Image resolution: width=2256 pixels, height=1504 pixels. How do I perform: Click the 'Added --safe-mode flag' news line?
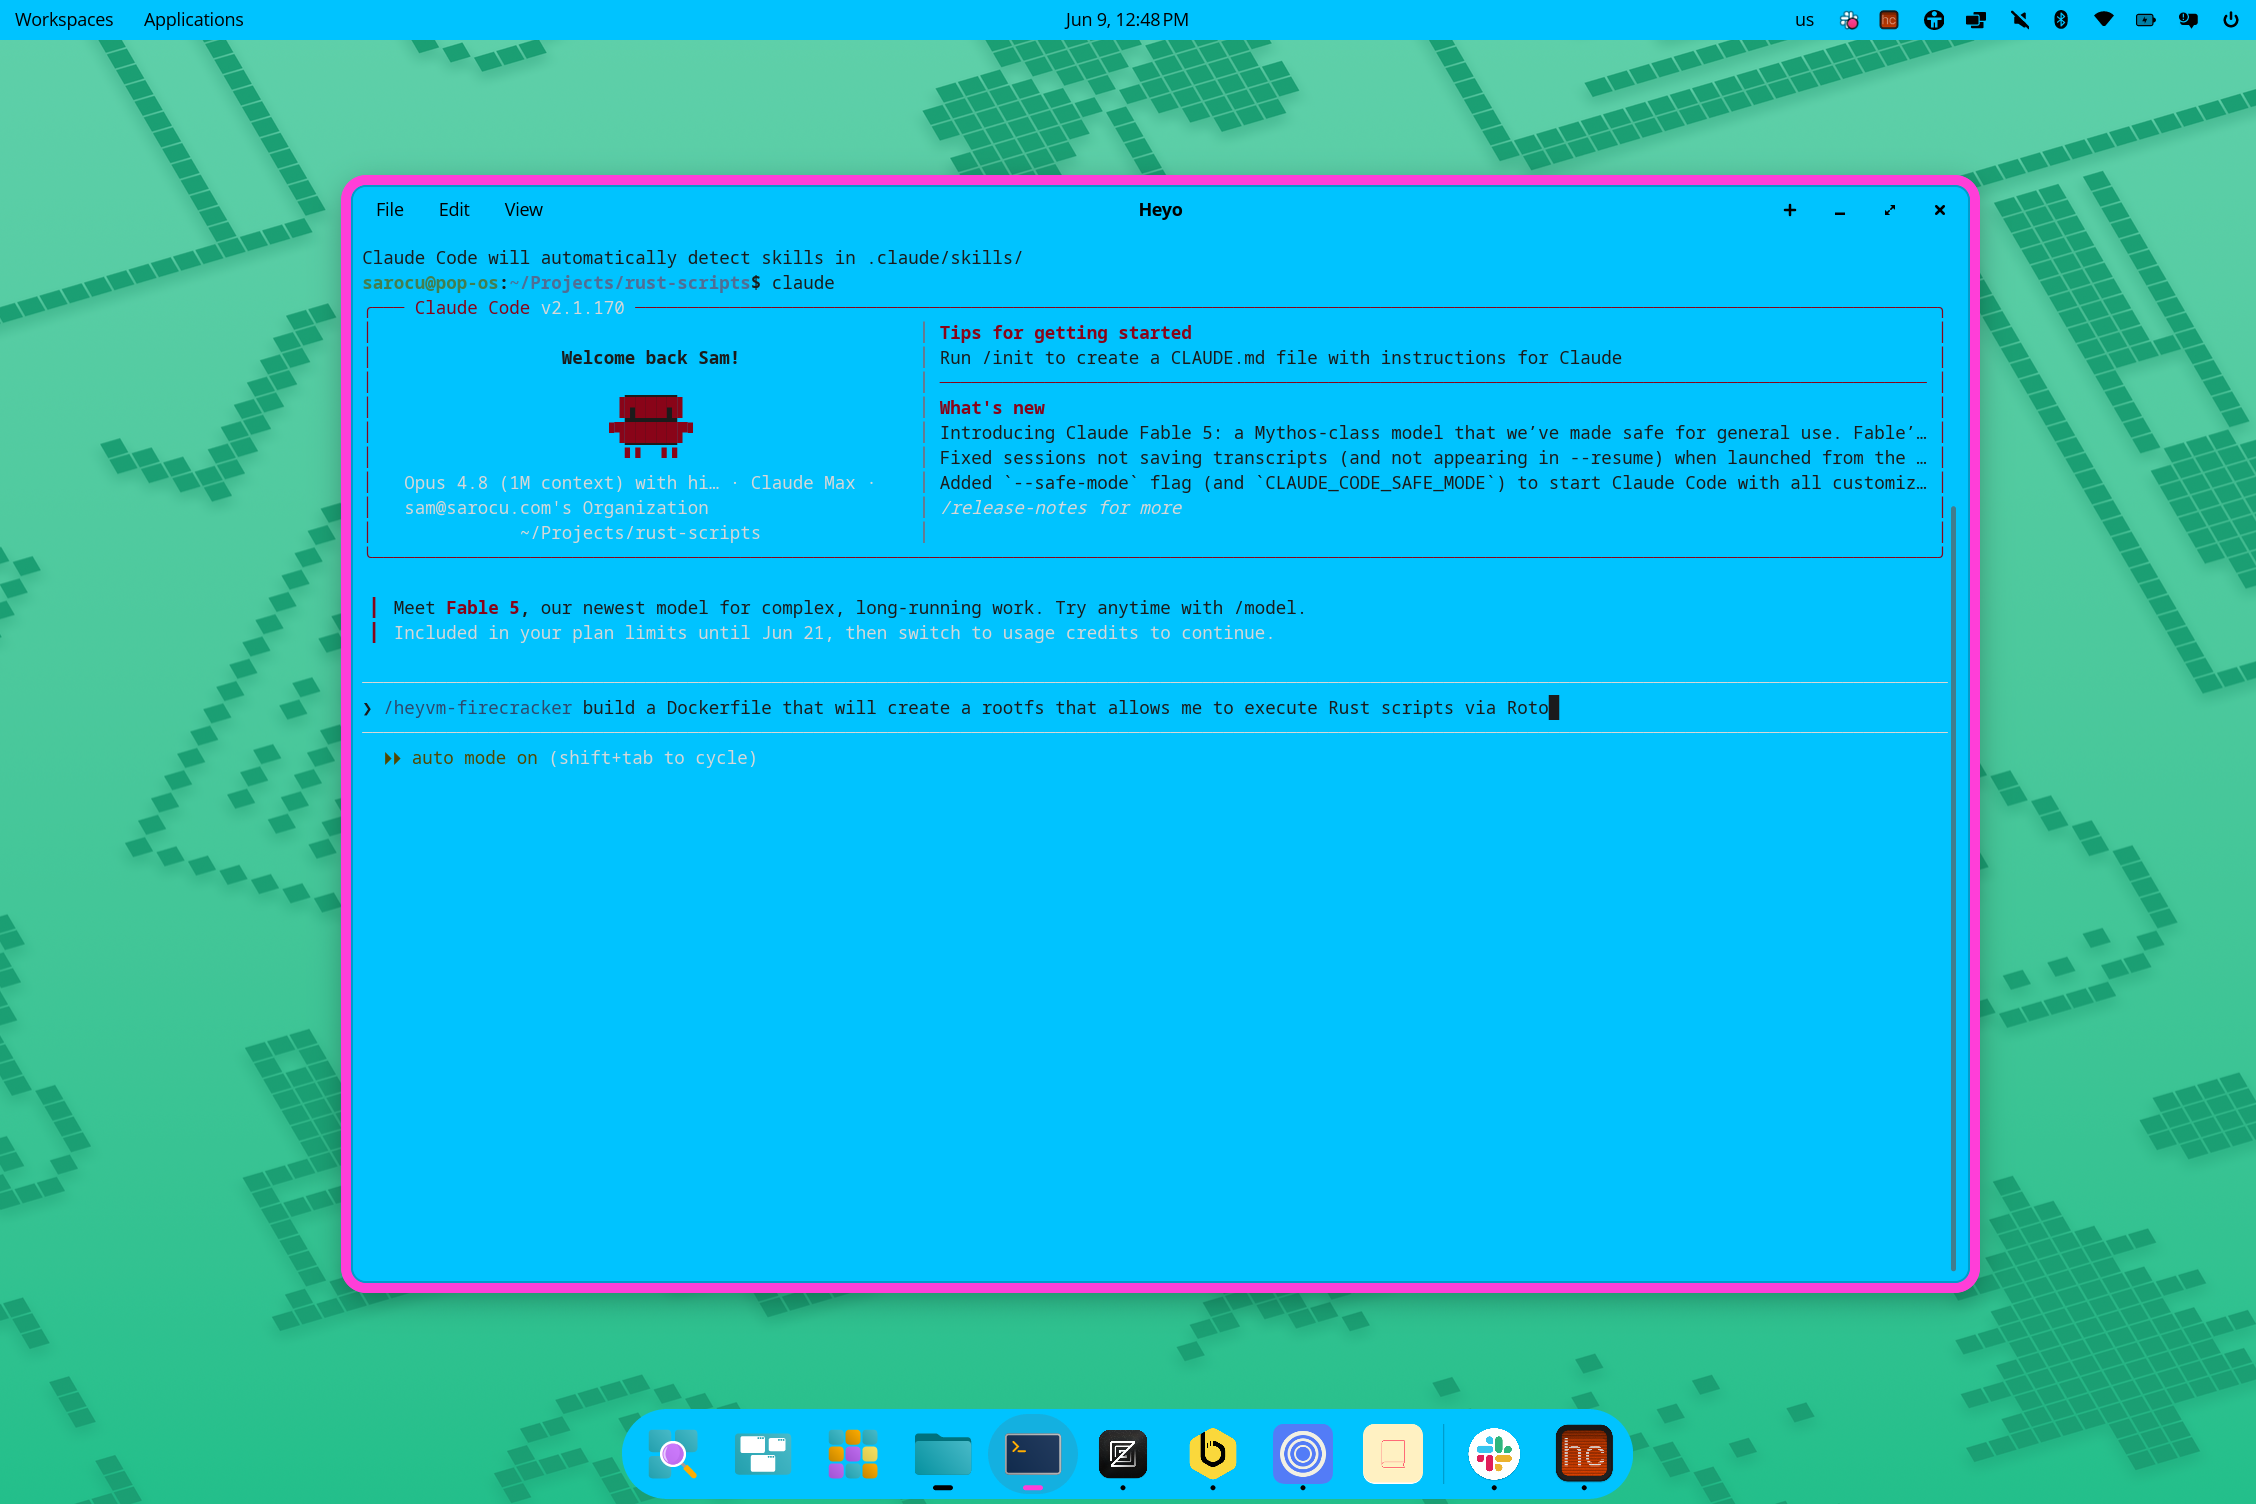1433,483
